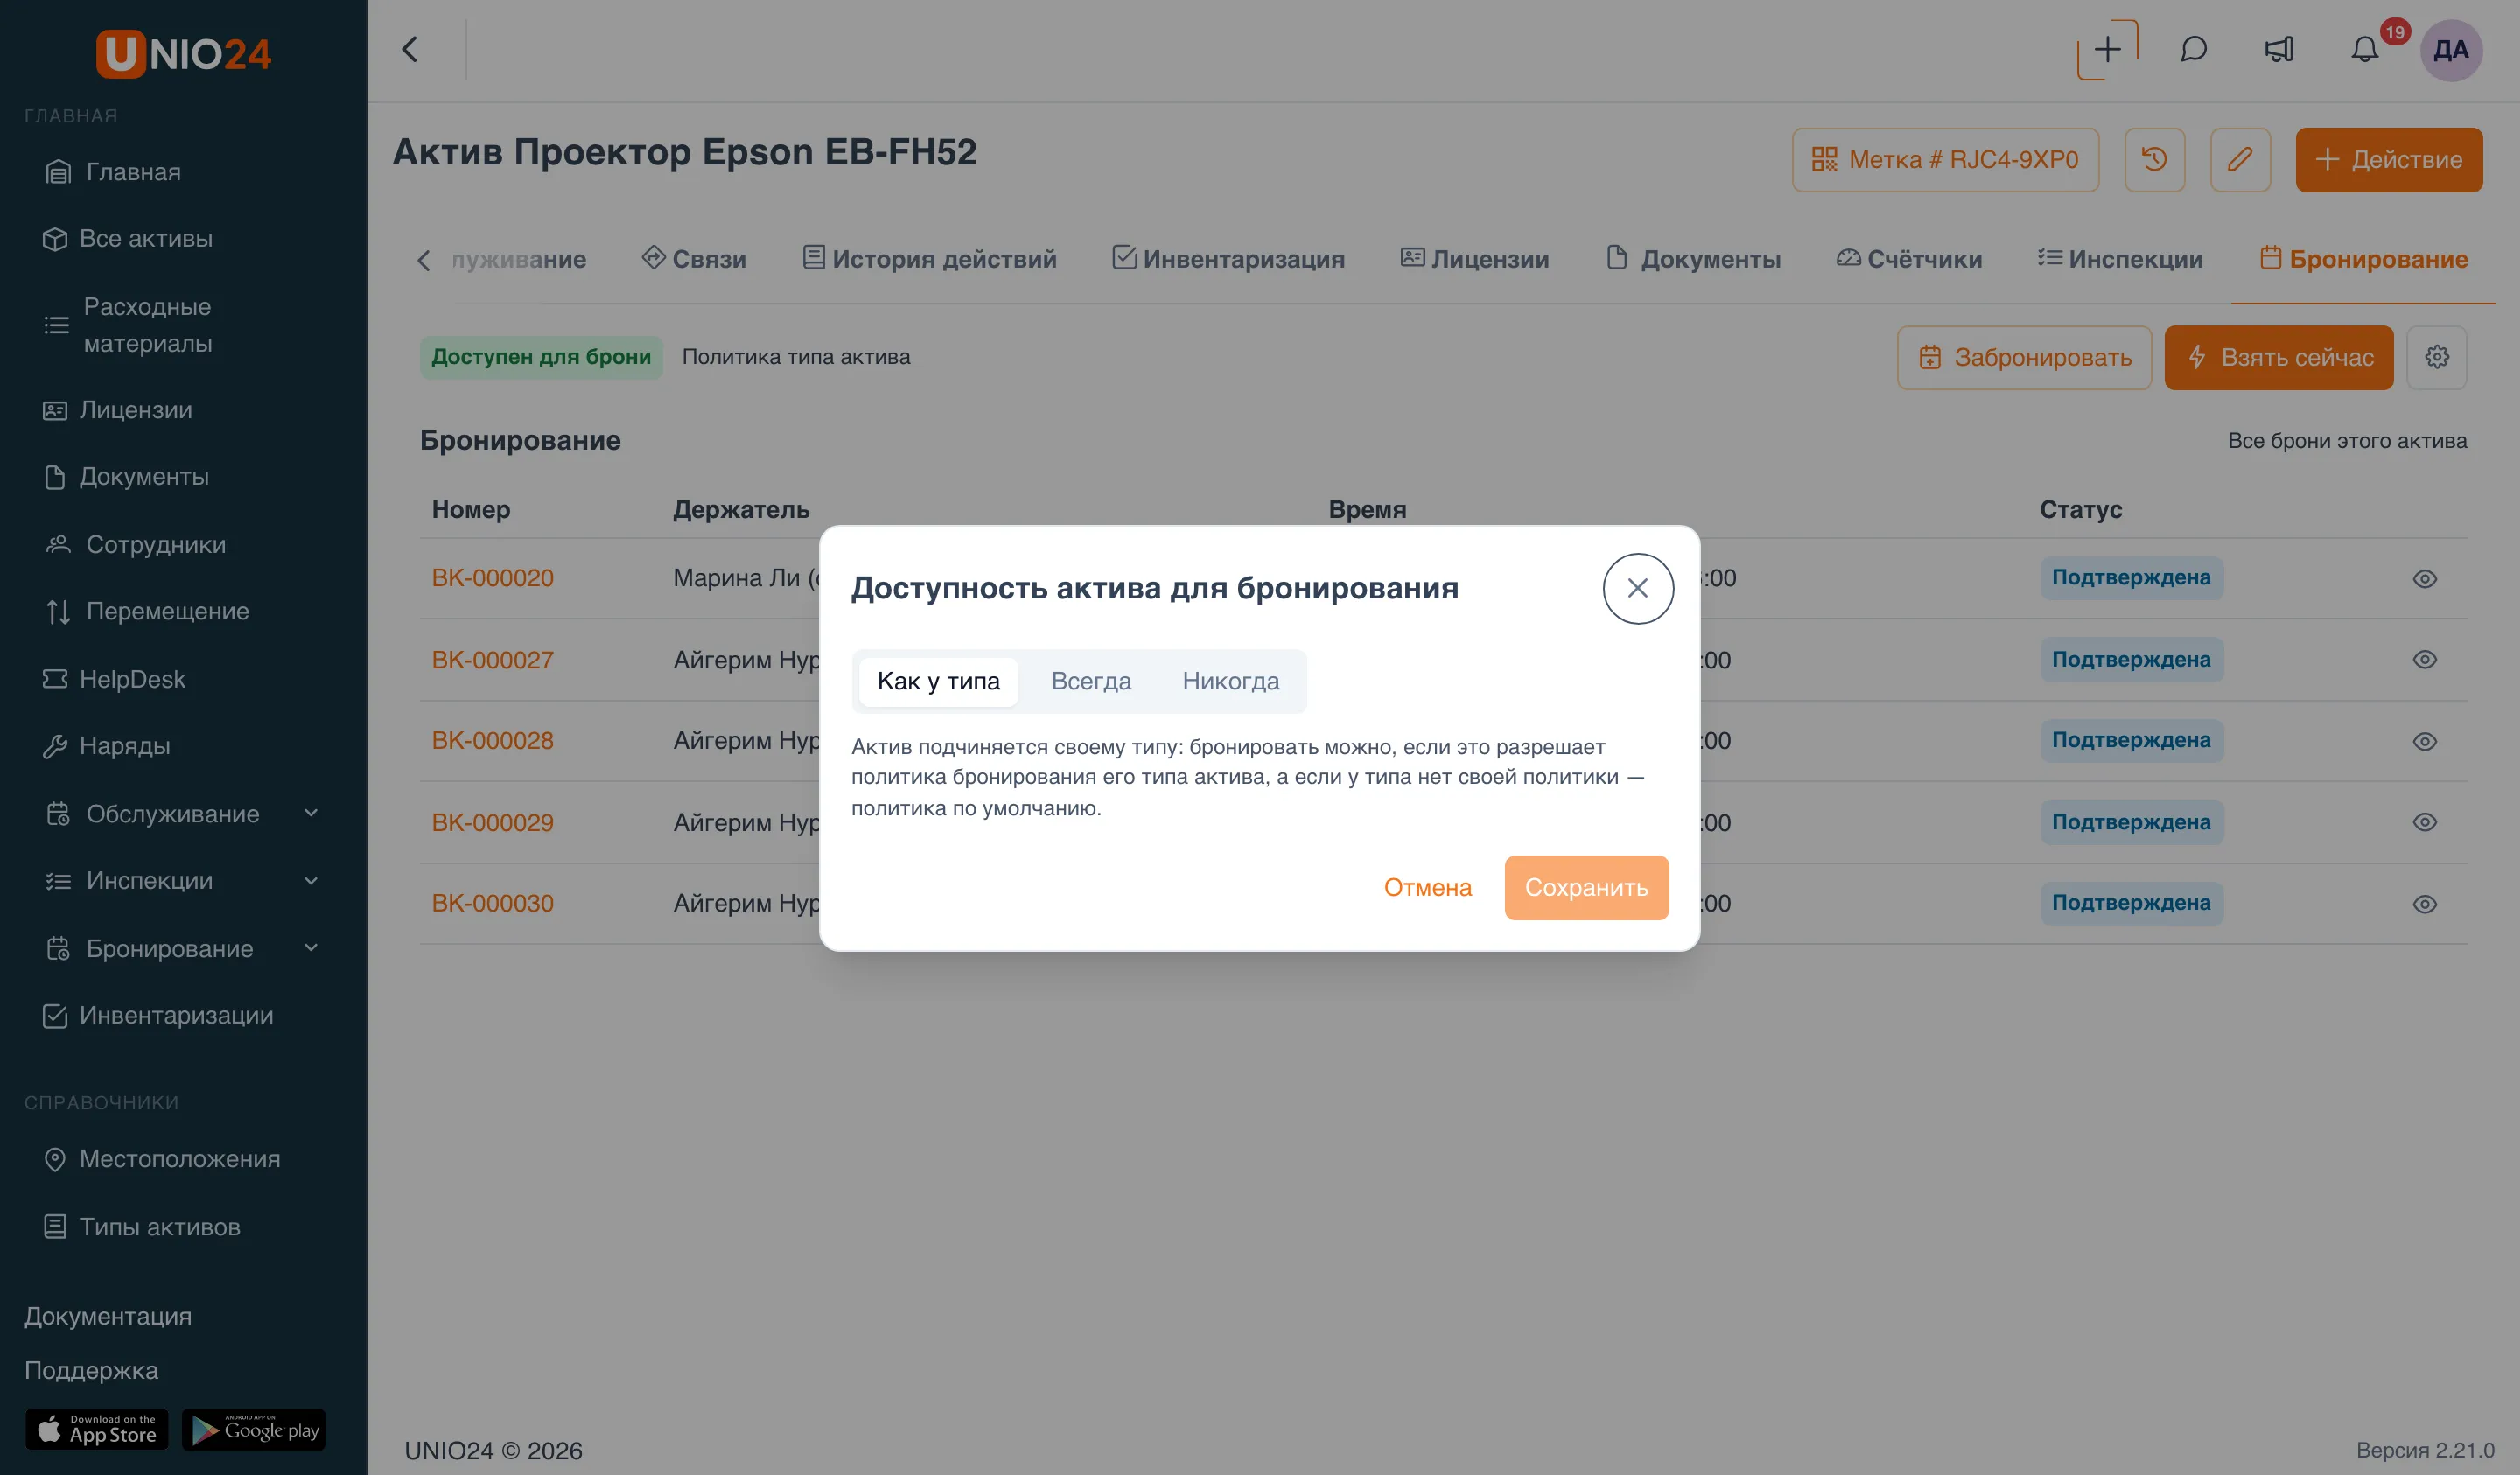Click the 'Забронировать' button

click(2023, 357)
